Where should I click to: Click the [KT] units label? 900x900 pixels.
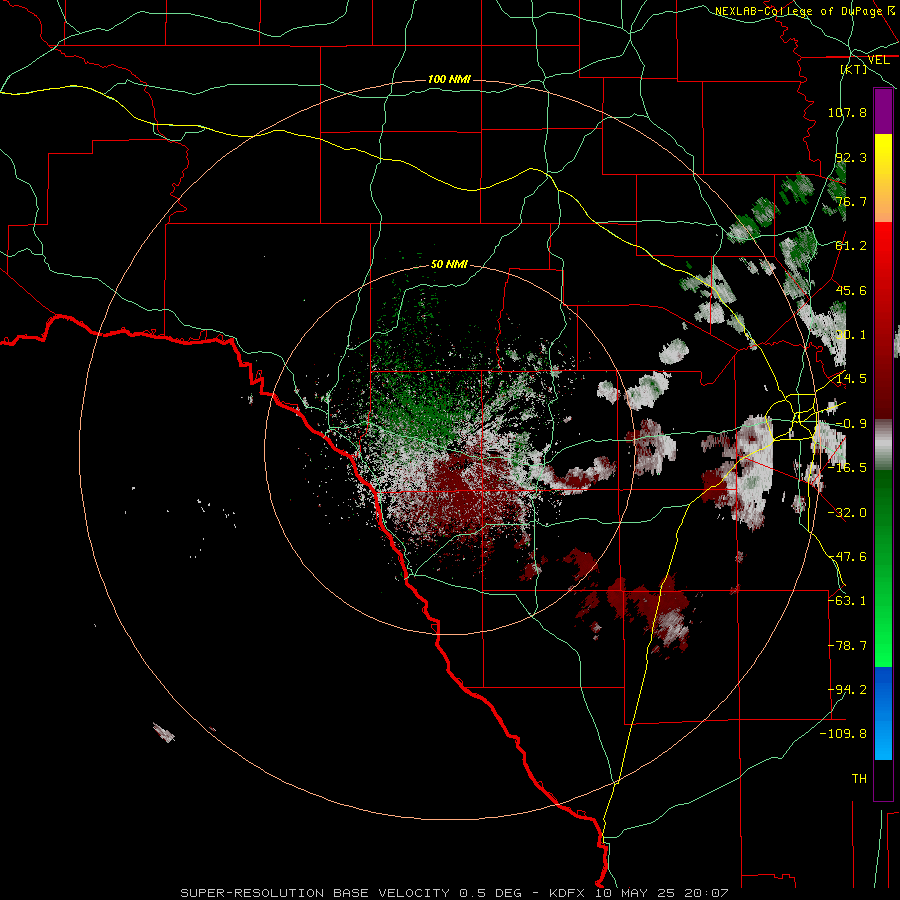[854, 69]
